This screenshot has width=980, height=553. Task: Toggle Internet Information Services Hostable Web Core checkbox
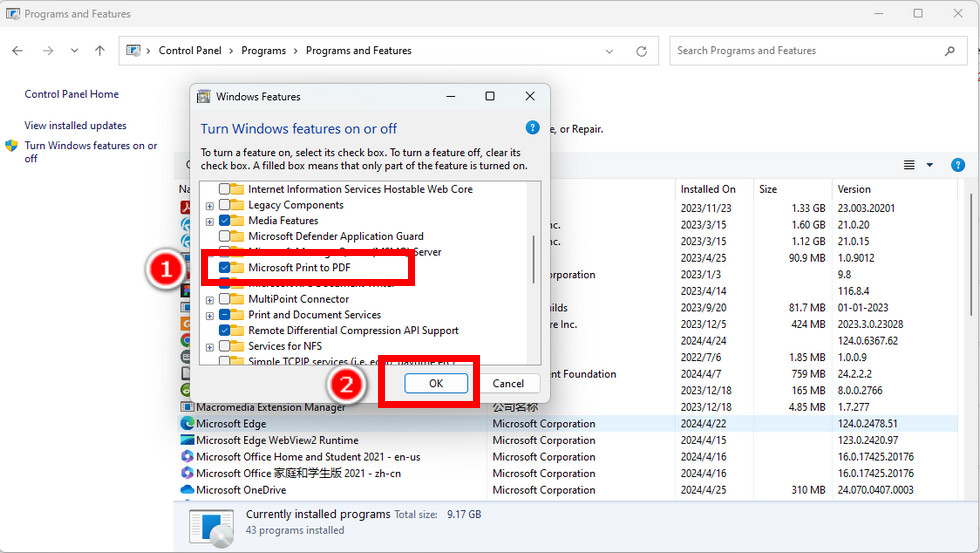coord(224,189)
